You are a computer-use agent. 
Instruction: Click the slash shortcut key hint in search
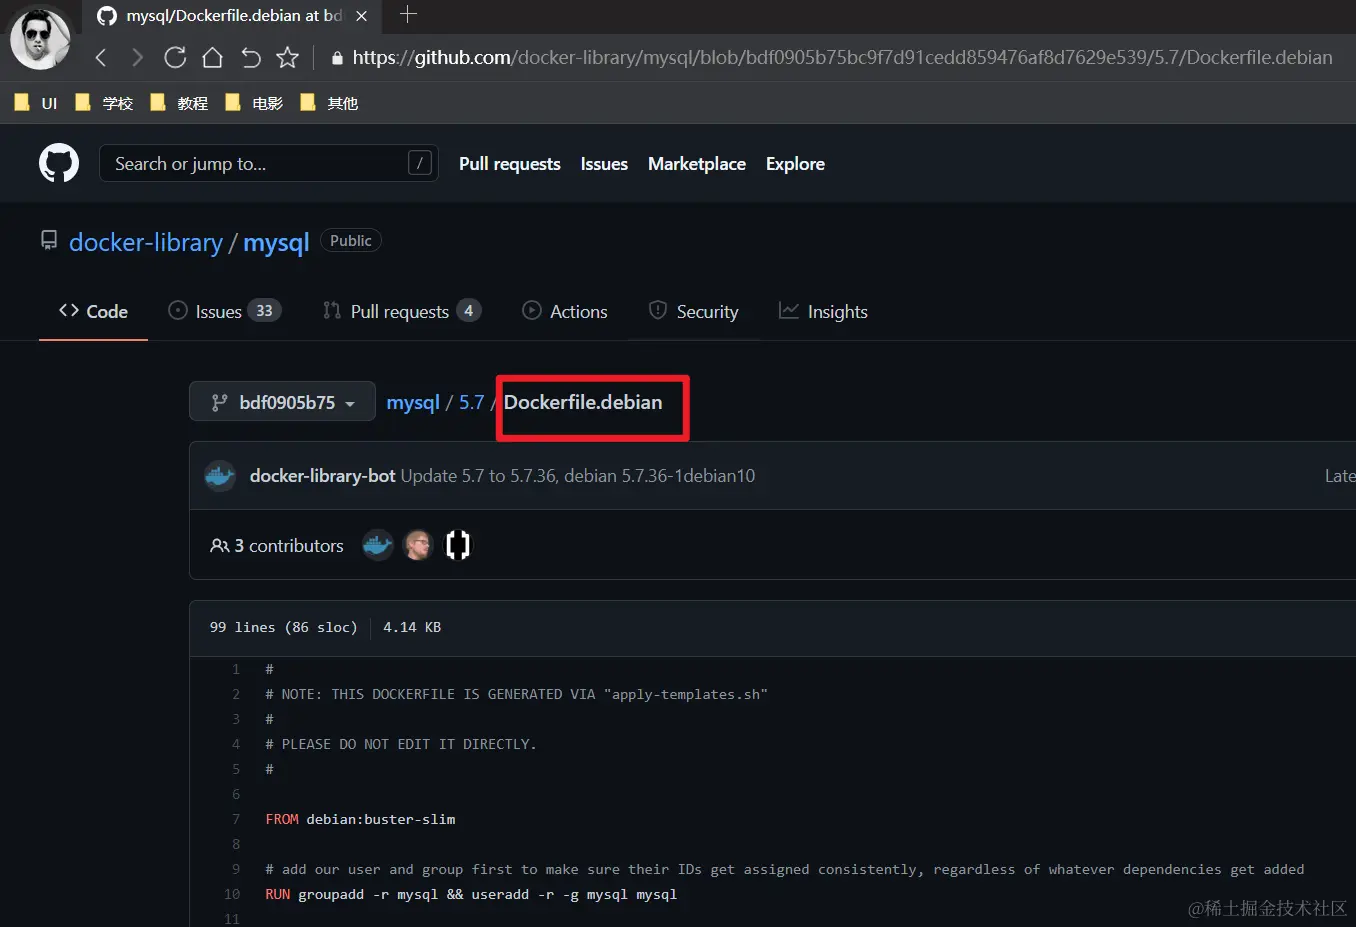tap(420, 163)
